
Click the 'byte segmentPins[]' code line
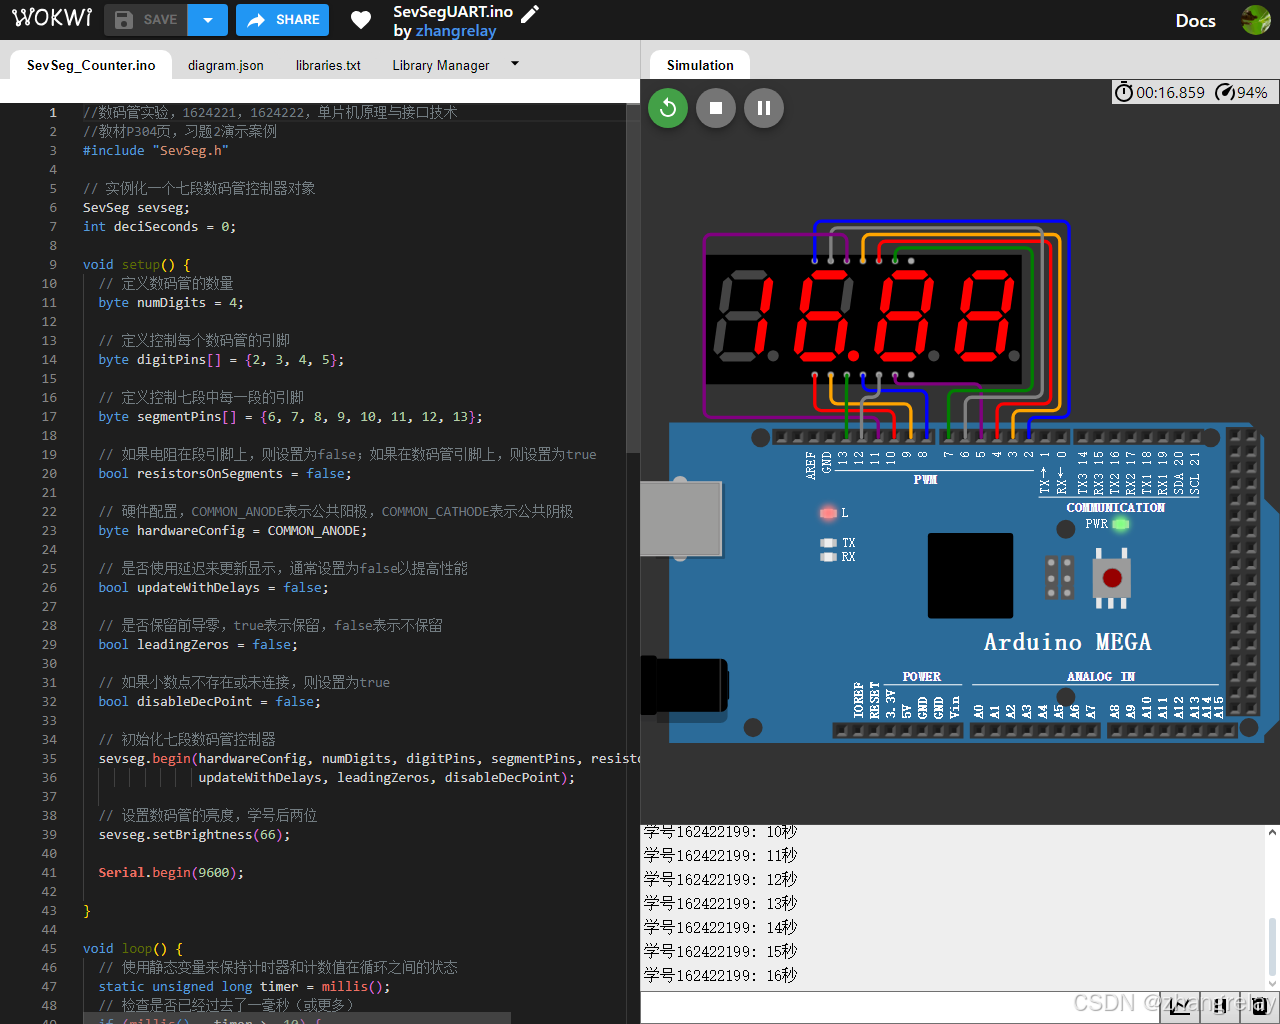pyautogui.click(x=291, y=417)
